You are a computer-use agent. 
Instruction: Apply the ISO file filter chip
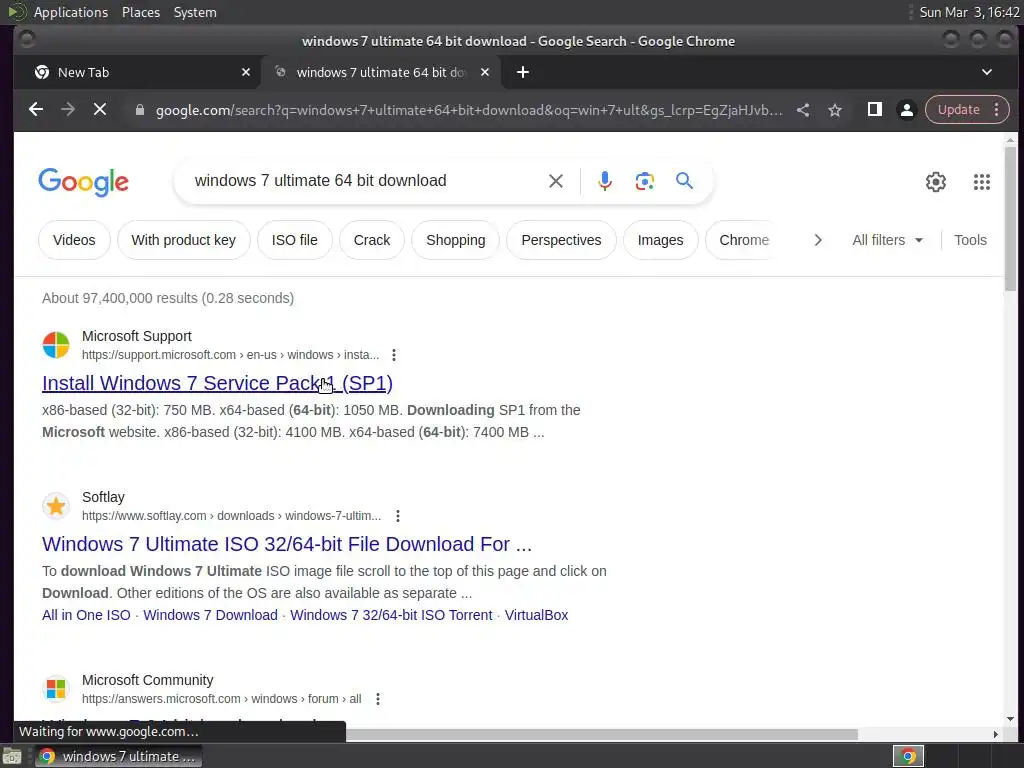295,240
